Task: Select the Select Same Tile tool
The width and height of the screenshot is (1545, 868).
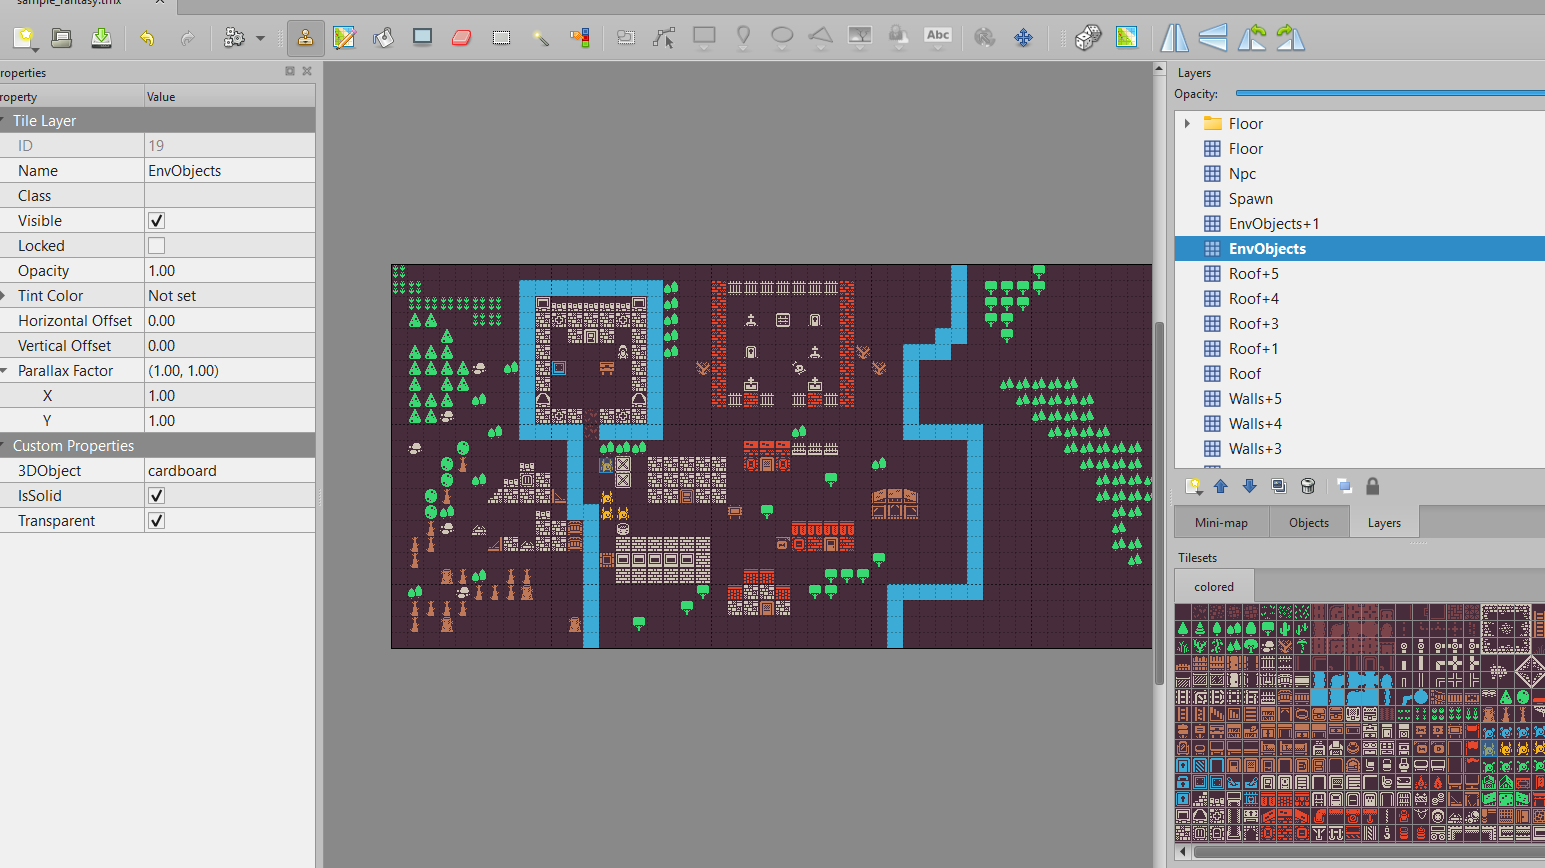Action: 580,38
